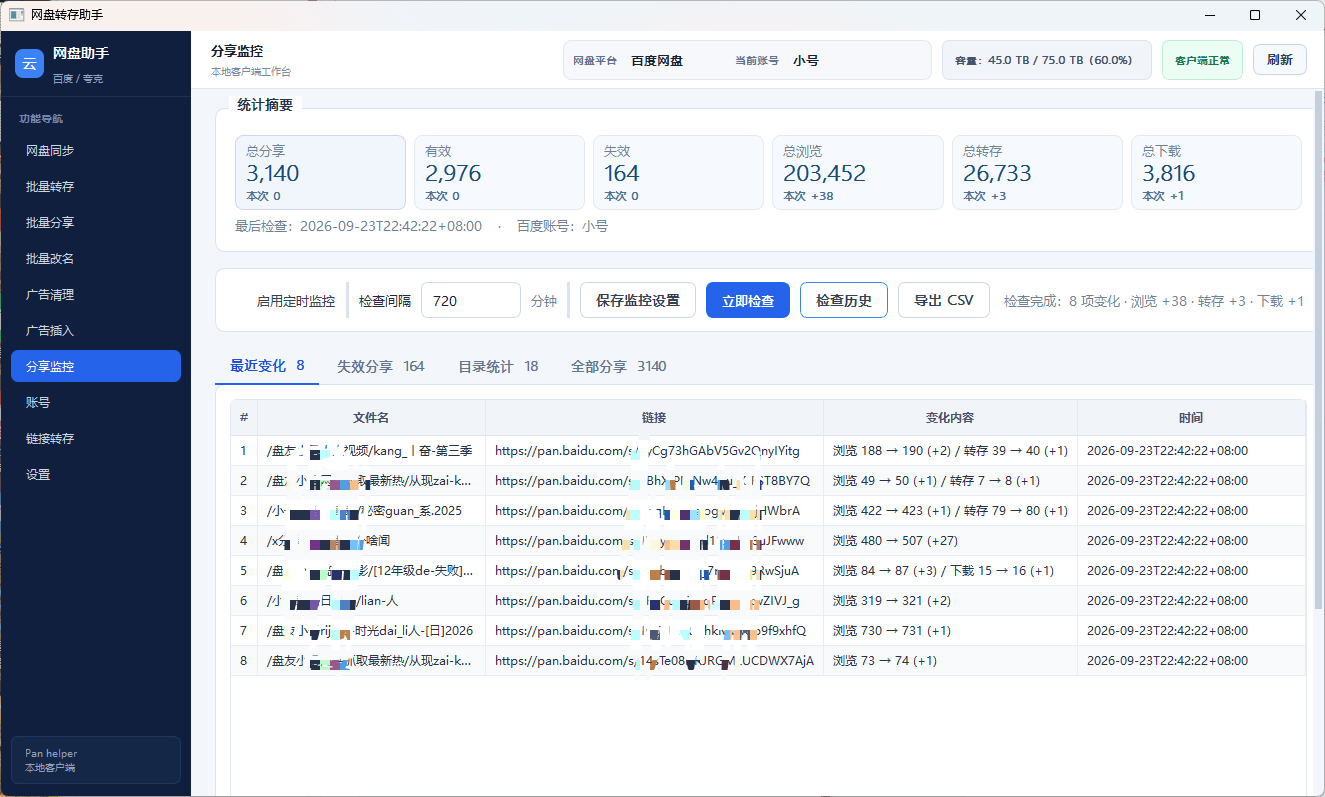Click the cell 浏览 73 → 74 (+1)
Image resolution: width=1325 pixels, height=797 pixels.
[x=950, y=661]
